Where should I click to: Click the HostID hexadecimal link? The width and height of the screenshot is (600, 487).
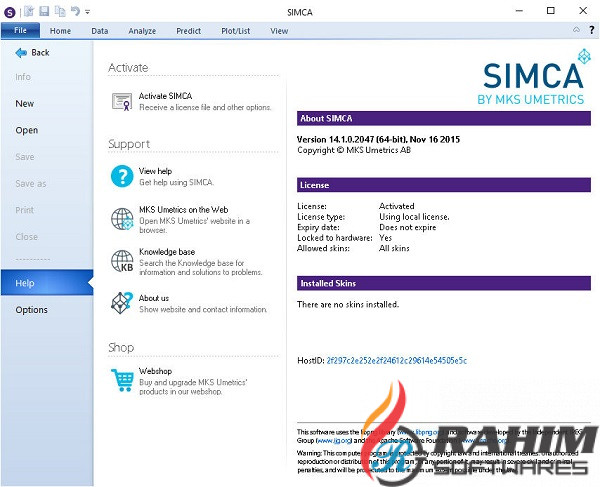(396, 360)
